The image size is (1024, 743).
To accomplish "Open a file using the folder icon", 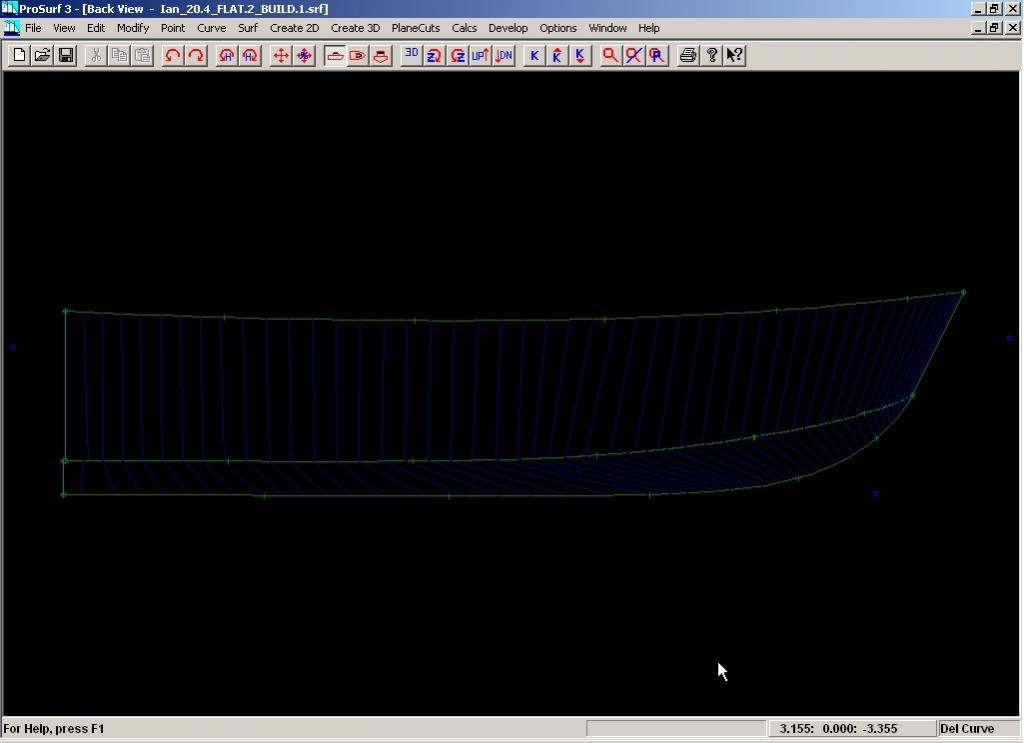I will click(x=42, y=56).
